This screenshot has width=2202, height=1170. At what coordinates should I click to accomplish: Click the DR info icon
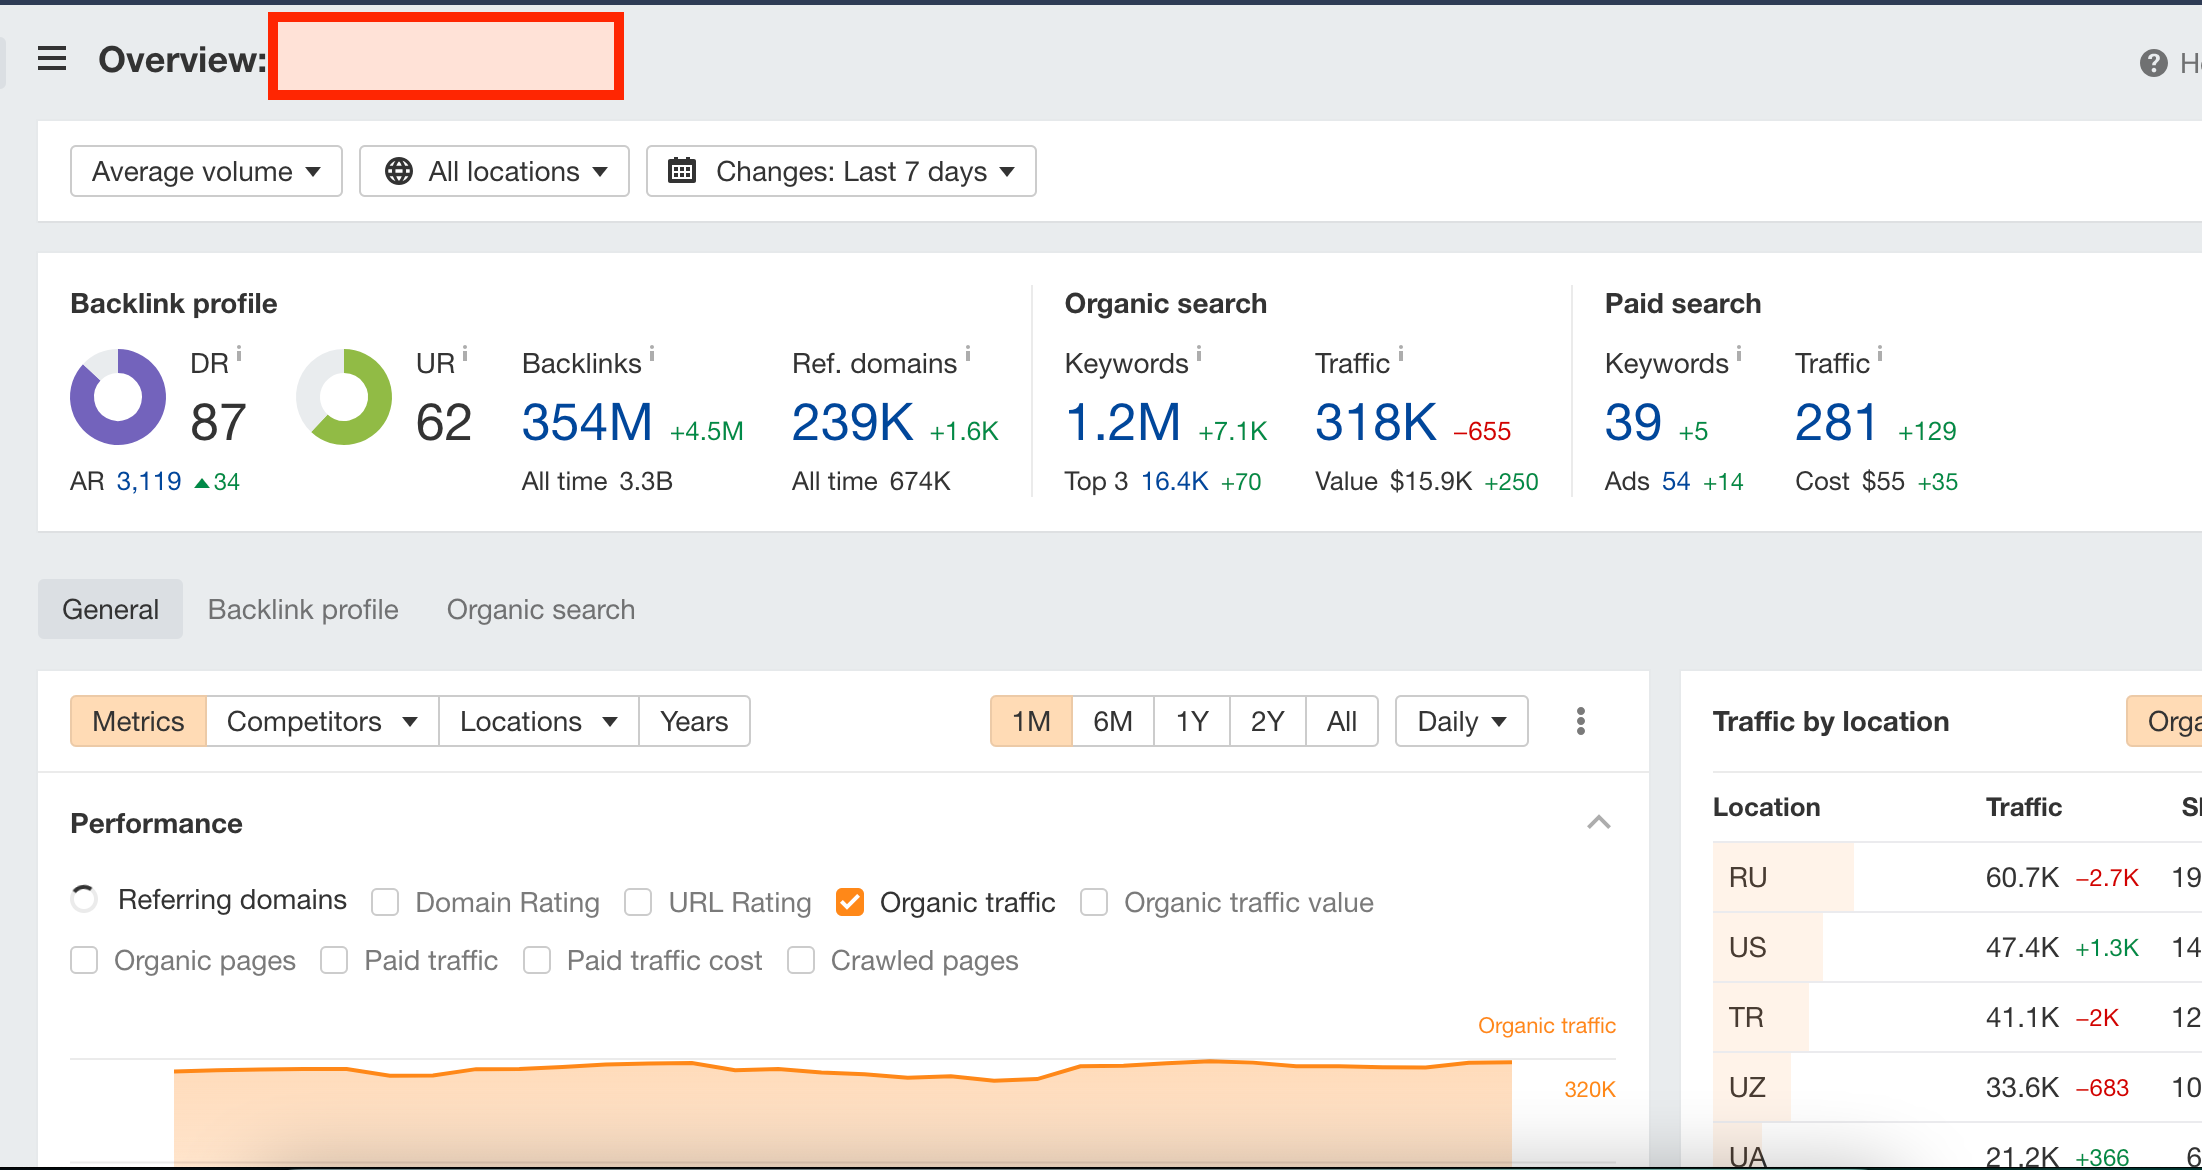[239, 354]
